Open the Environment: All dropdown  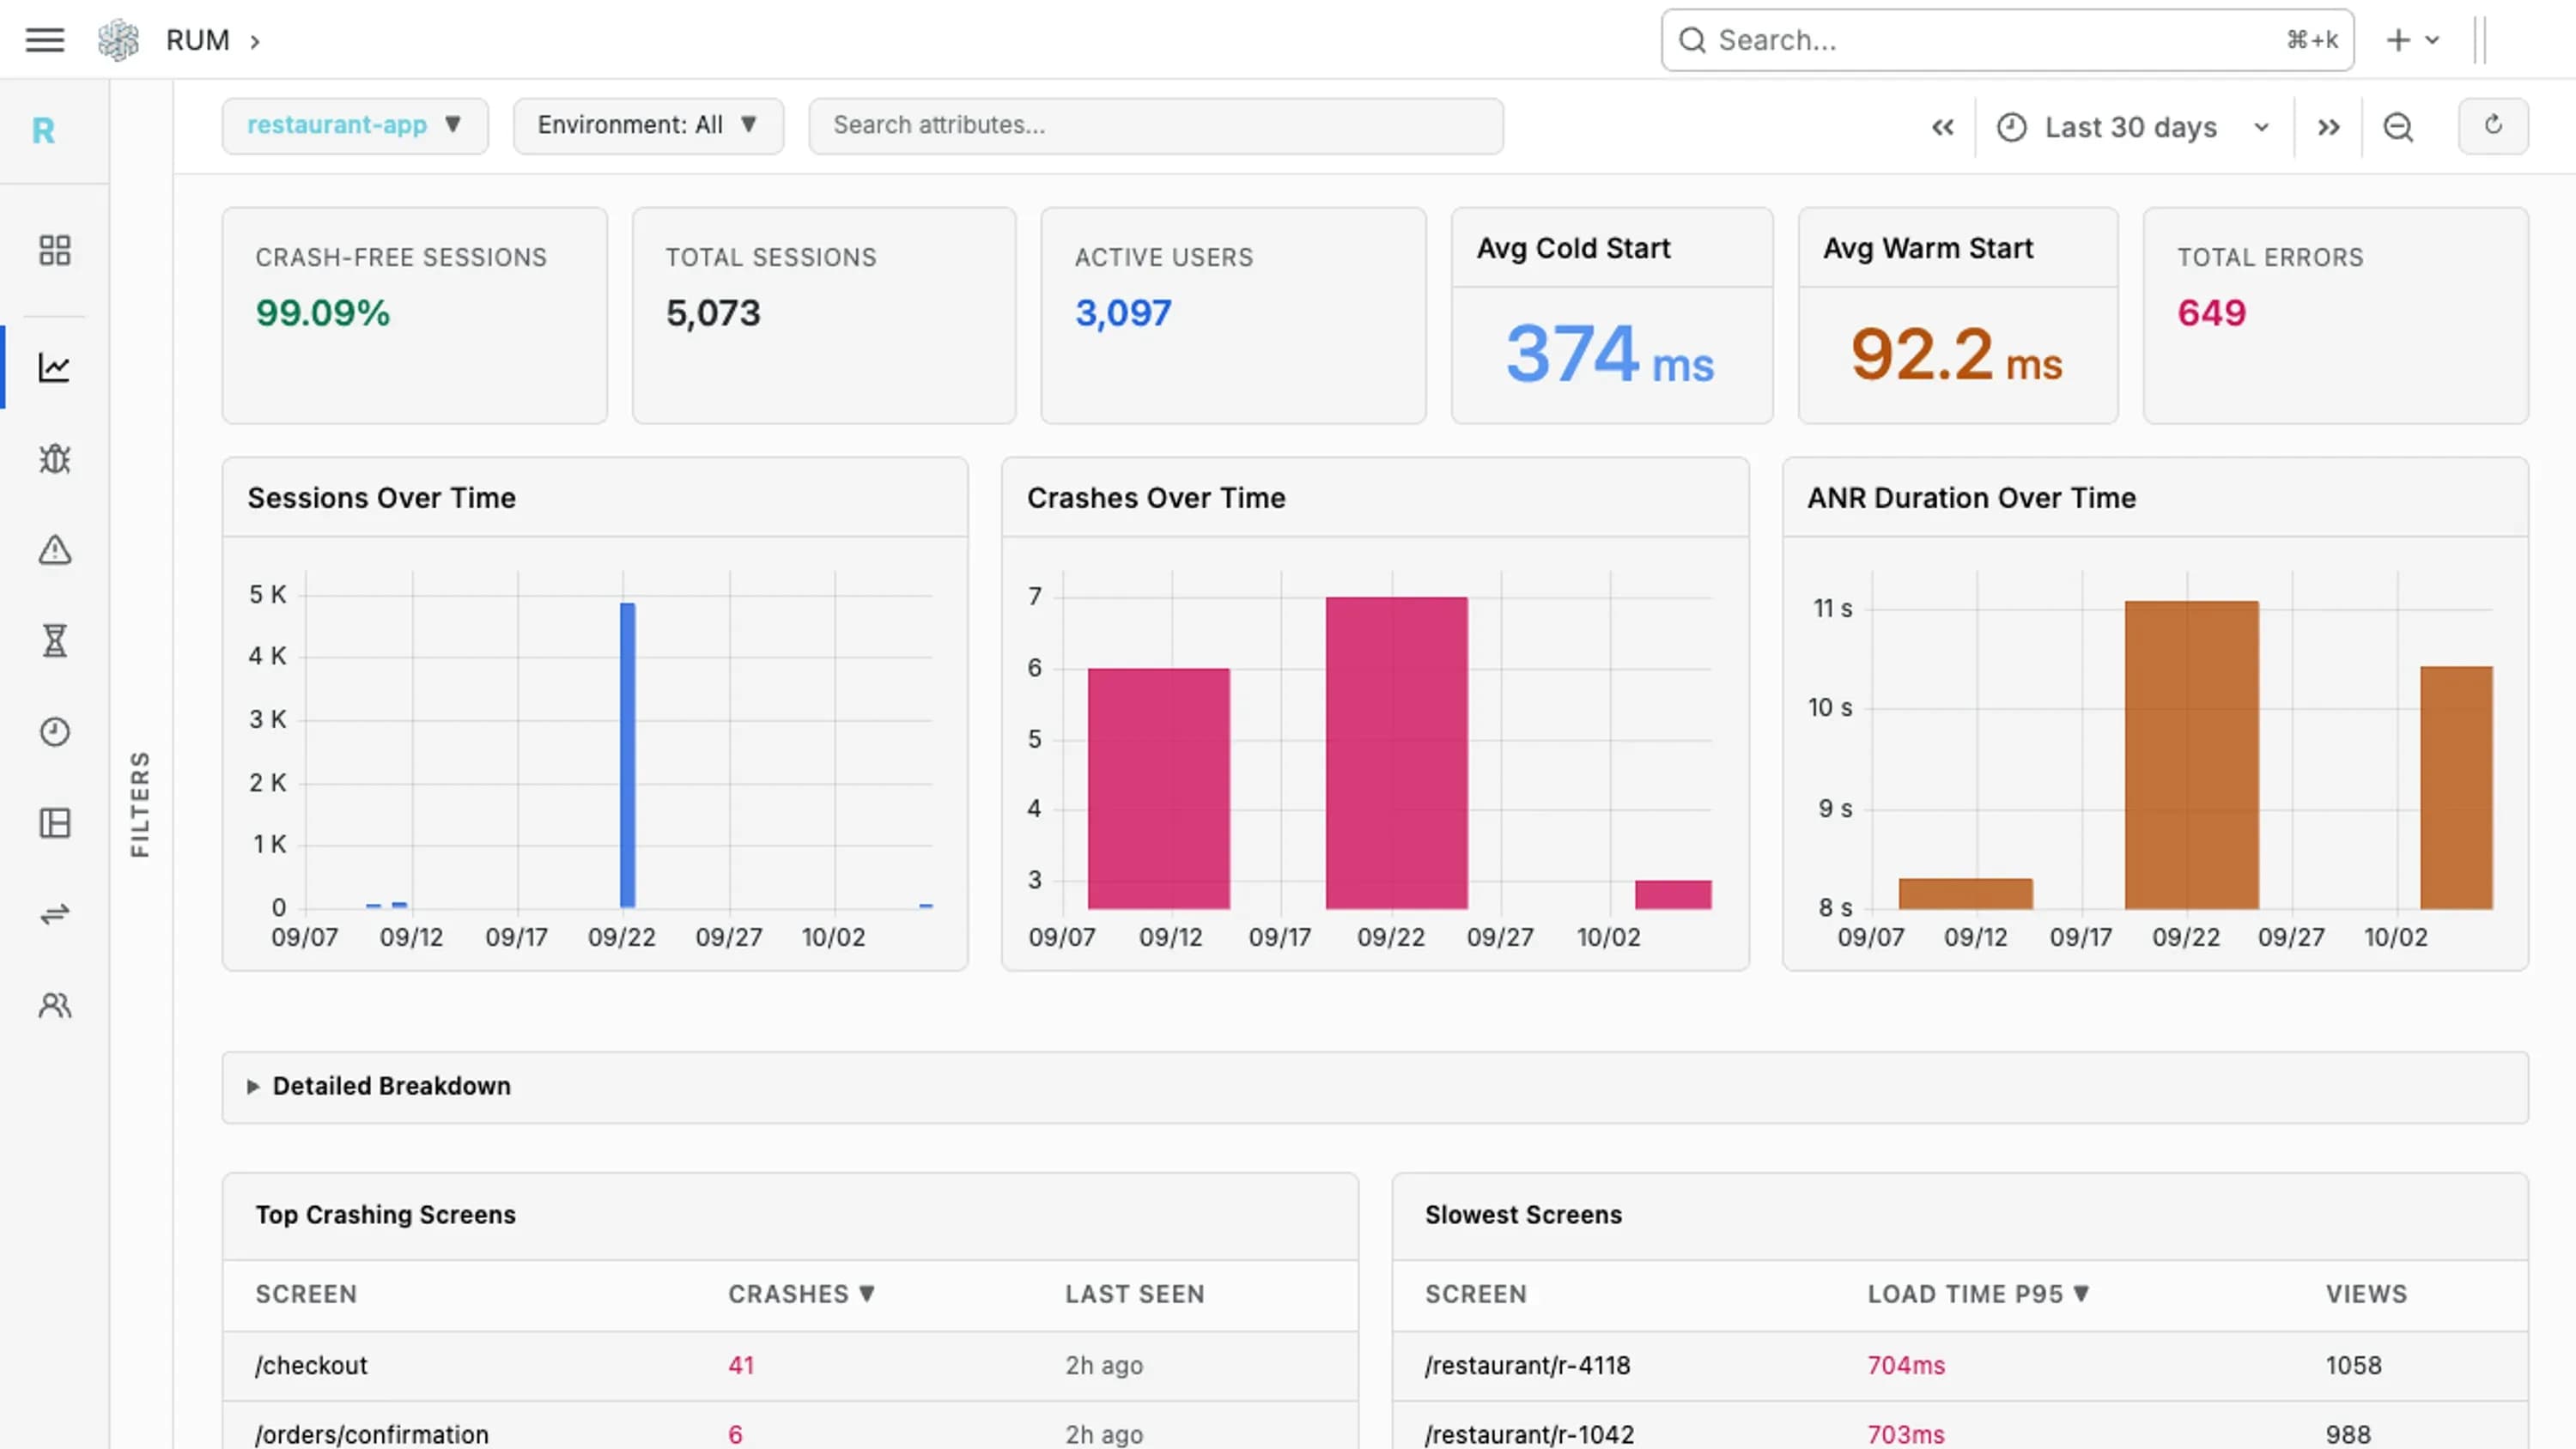(648, 126)
